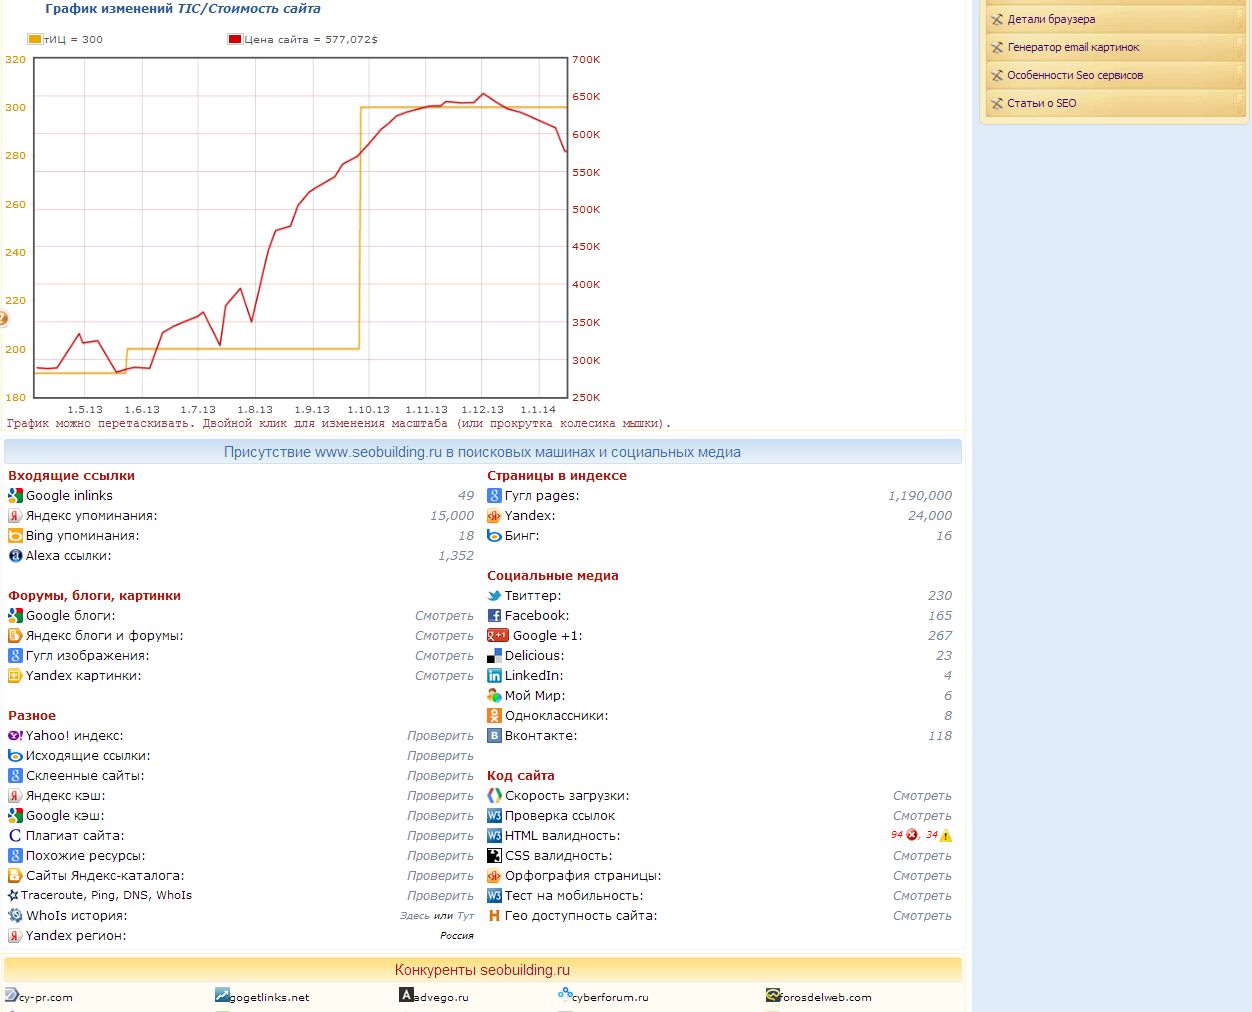Click the LinkedIn icon

[x=494, y=676]
